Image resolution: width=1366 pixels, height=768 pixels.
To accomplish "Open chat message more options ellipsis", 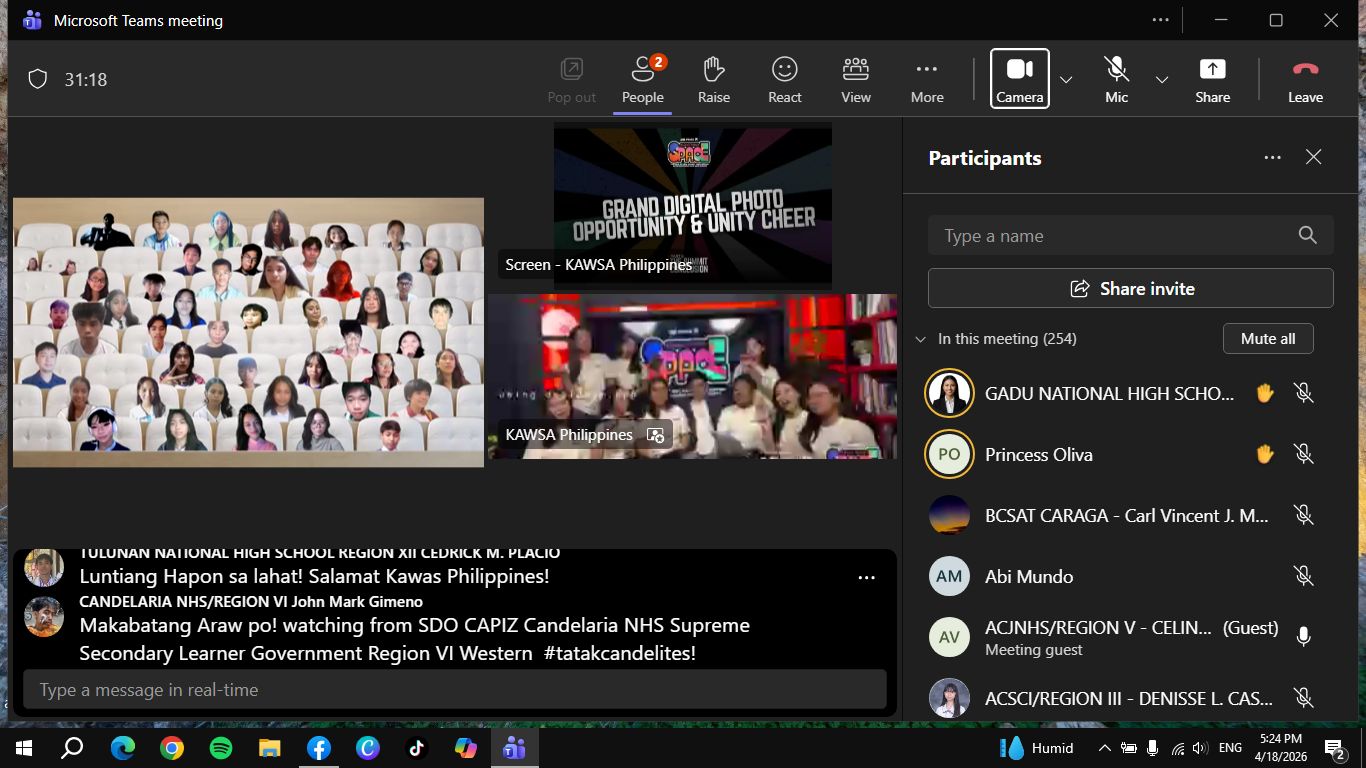I will tap(866, 577).
